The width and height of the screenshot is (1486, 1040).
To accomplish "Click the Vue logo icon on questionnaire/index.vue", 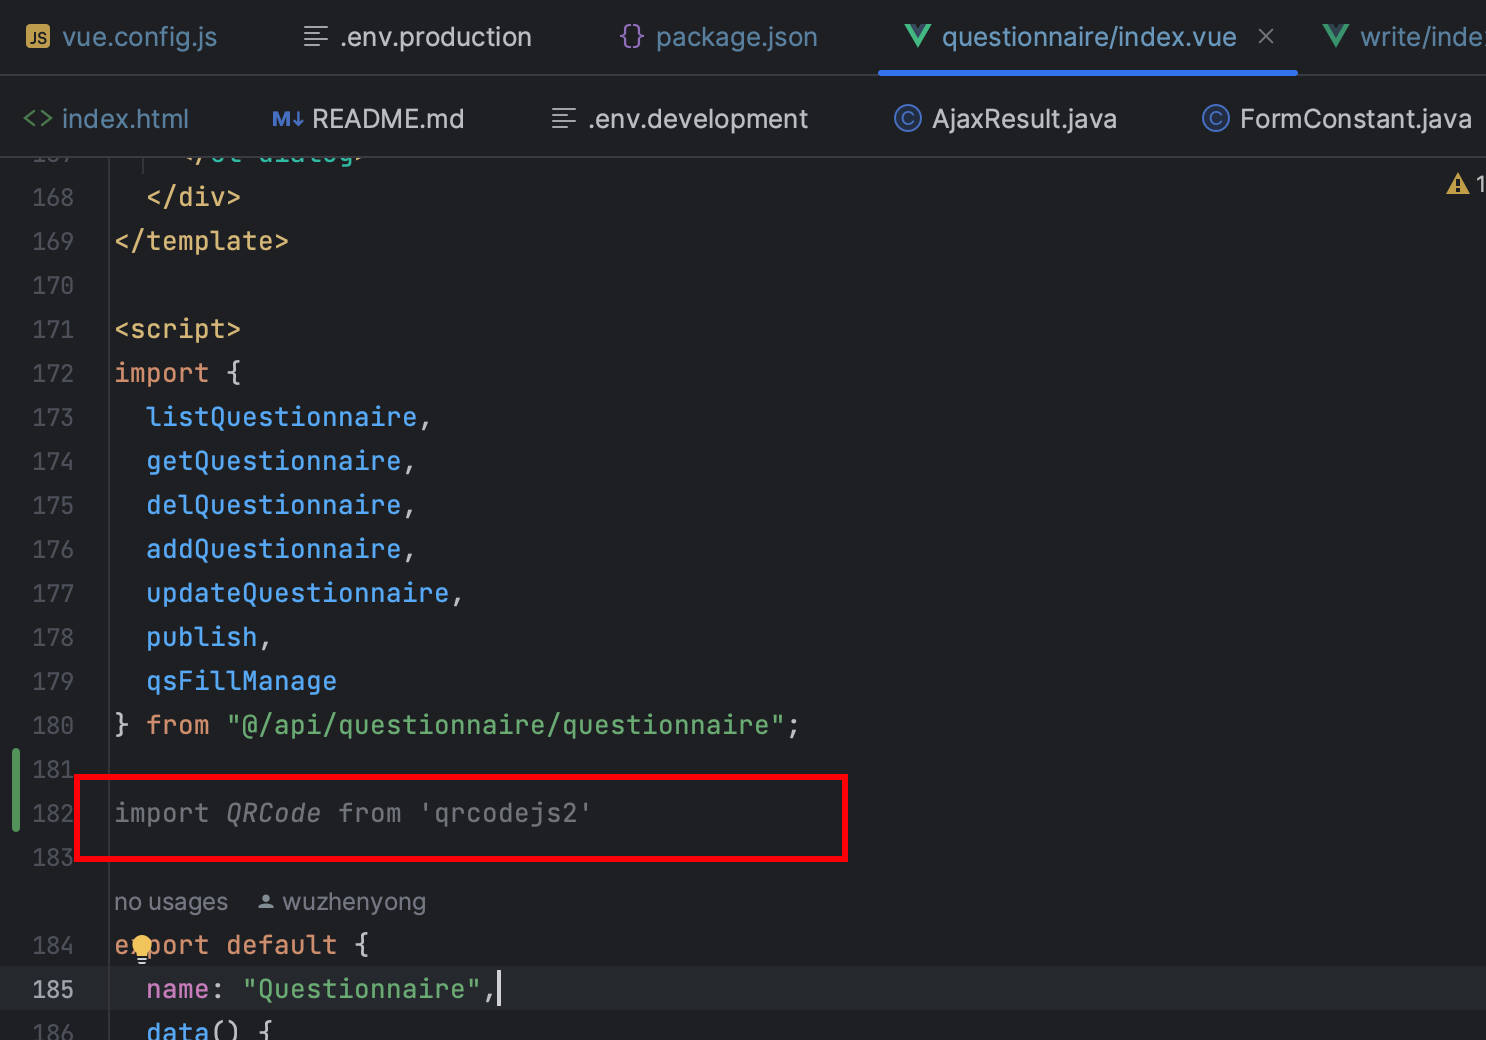I will coord(917,37).
